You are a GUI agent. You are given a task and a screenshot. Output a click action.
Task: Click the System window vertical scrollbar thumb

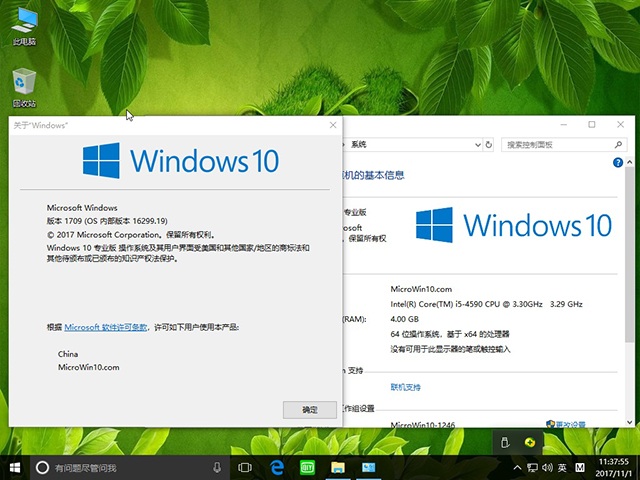coord(629,255)
